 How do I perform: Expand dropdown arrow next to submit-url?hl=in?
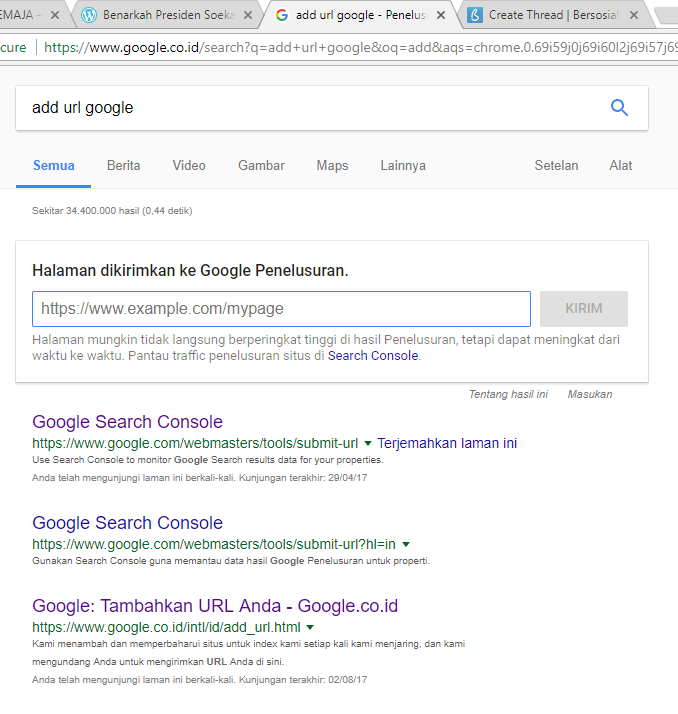pos(406,544)
